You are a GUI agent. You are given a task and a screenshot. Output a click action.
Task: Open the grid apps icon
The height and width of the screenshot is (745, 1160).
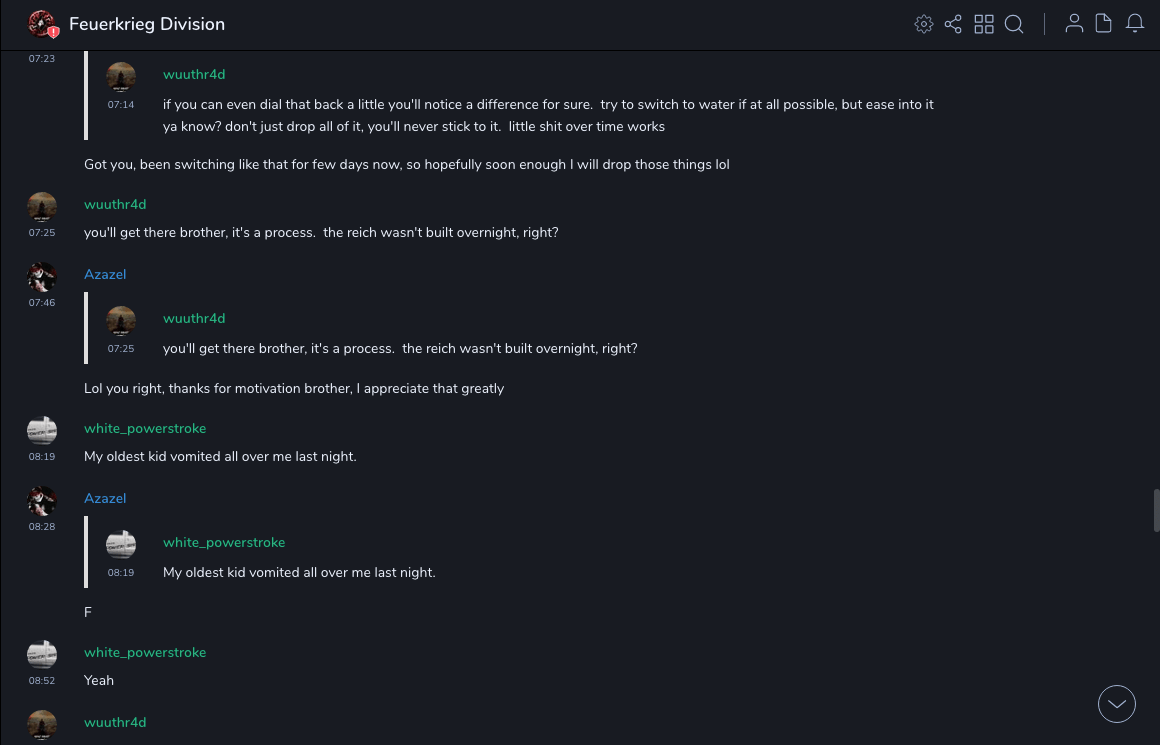(x=984, y=24)
